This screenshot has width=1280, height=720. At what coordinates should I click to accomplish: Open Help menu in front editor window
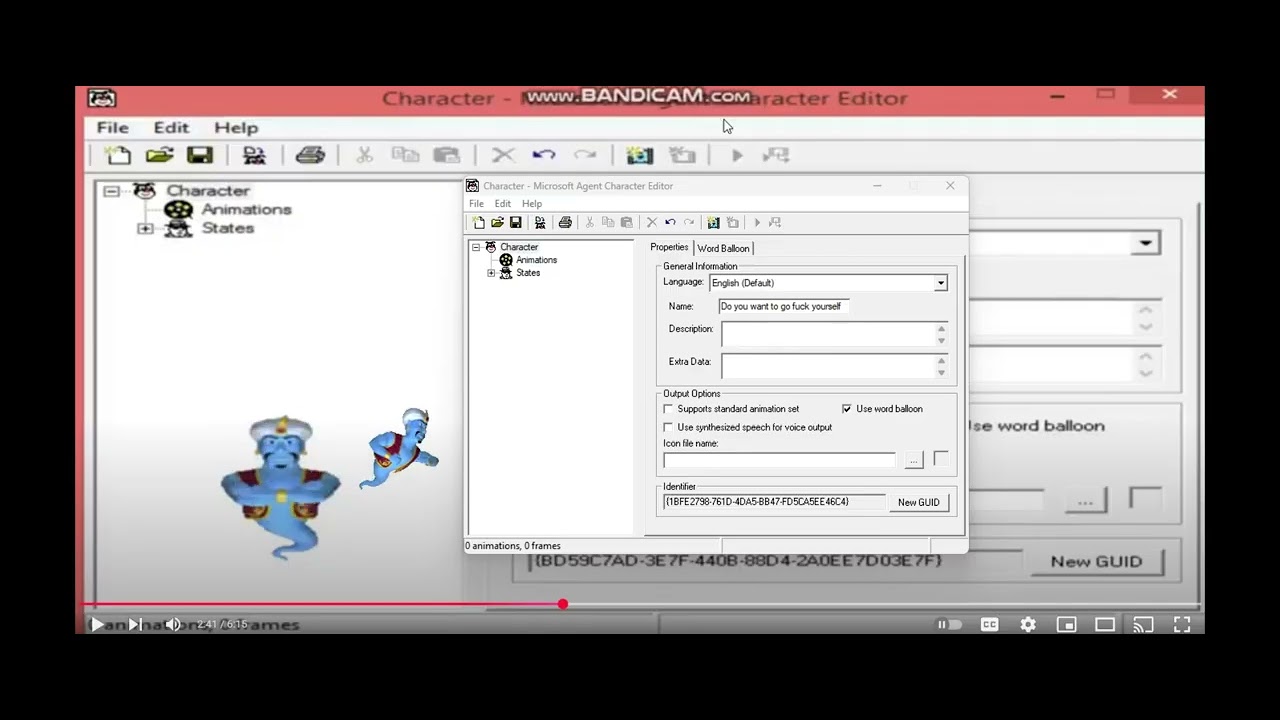pos(532,204)
